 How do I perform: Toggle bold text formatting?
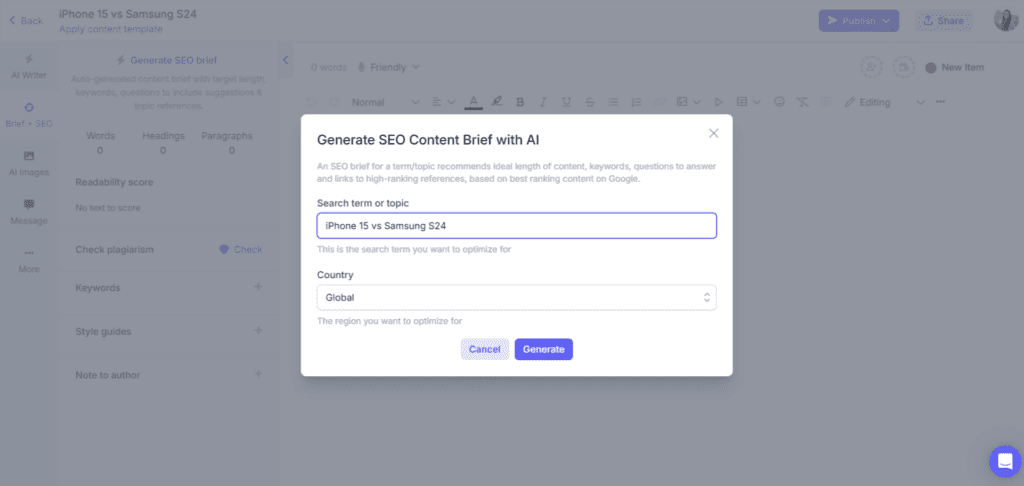tap(520, 102)
